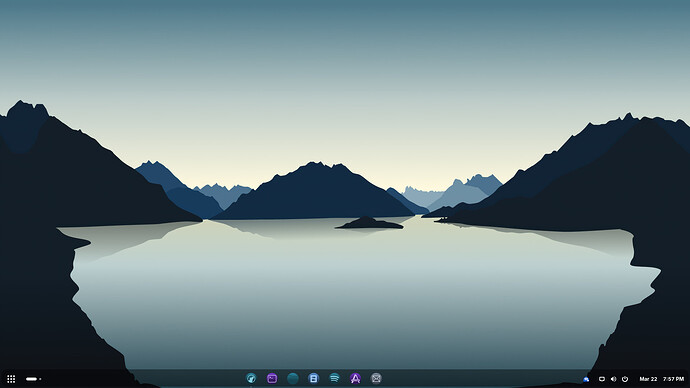This screenshot has height=388, width=690.
Task: Launch the blue B-shaped dock icon
Action: point(313,378)
